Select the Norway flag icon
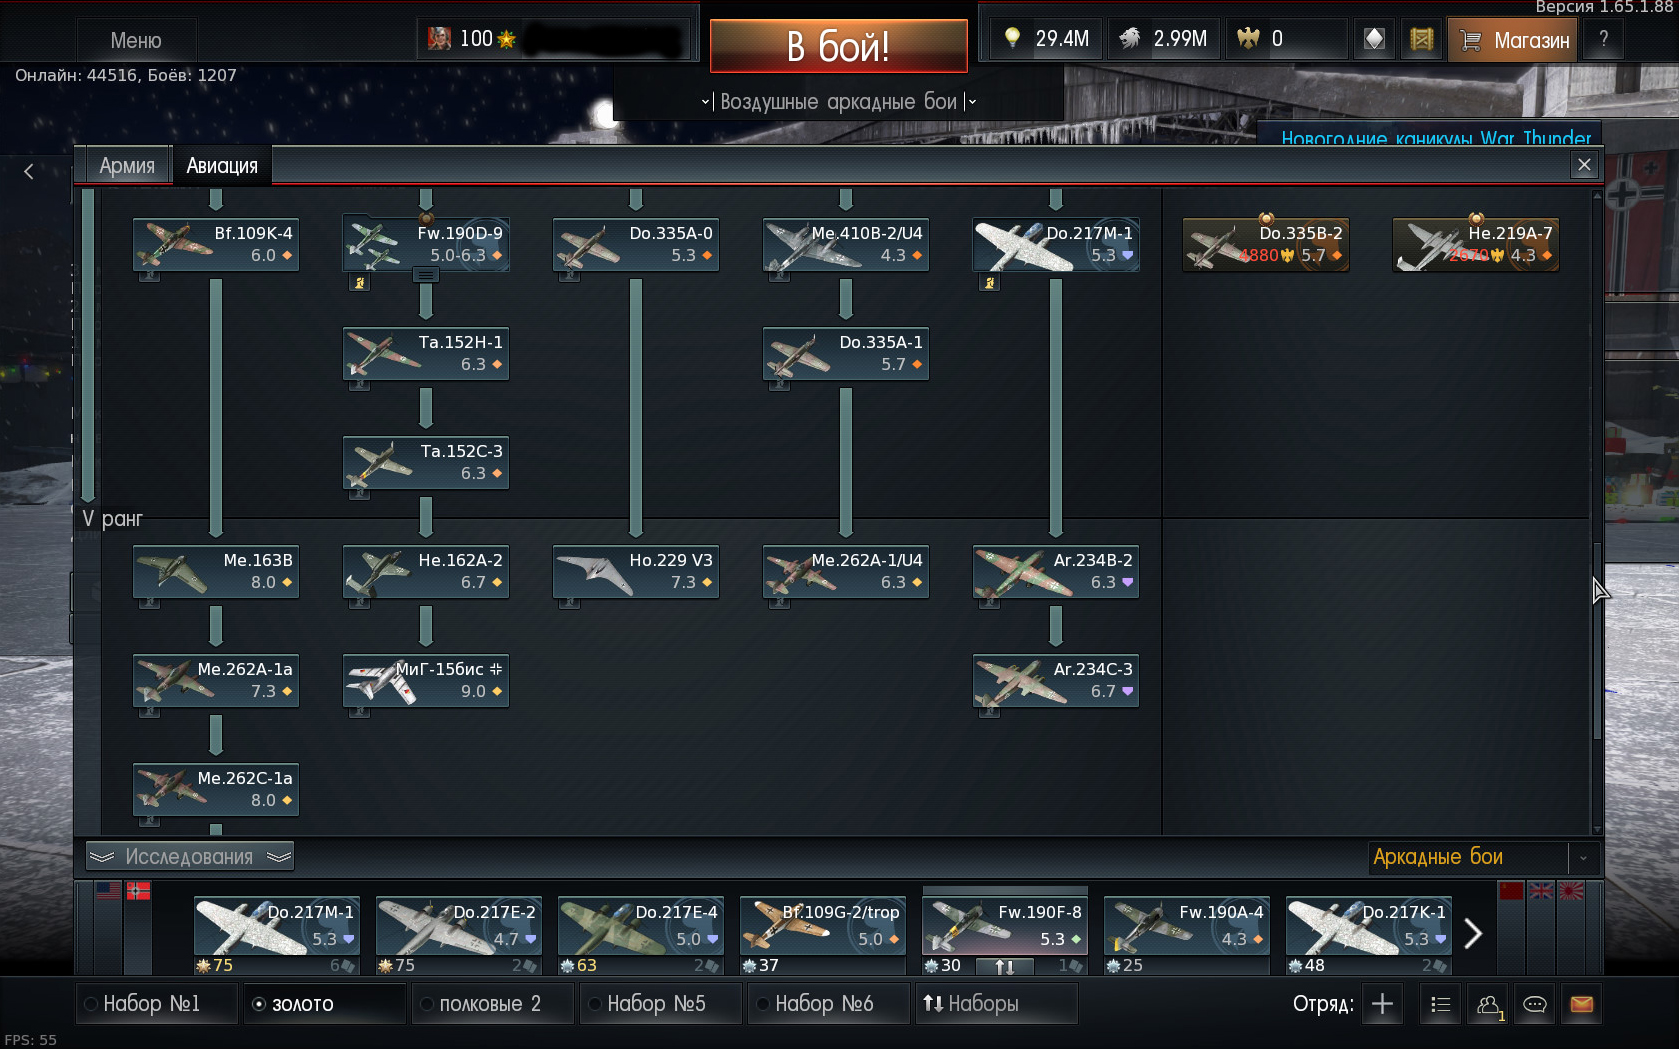Image resolution: width=1680 pixels, height=1050 pixels. click(139, 890)
